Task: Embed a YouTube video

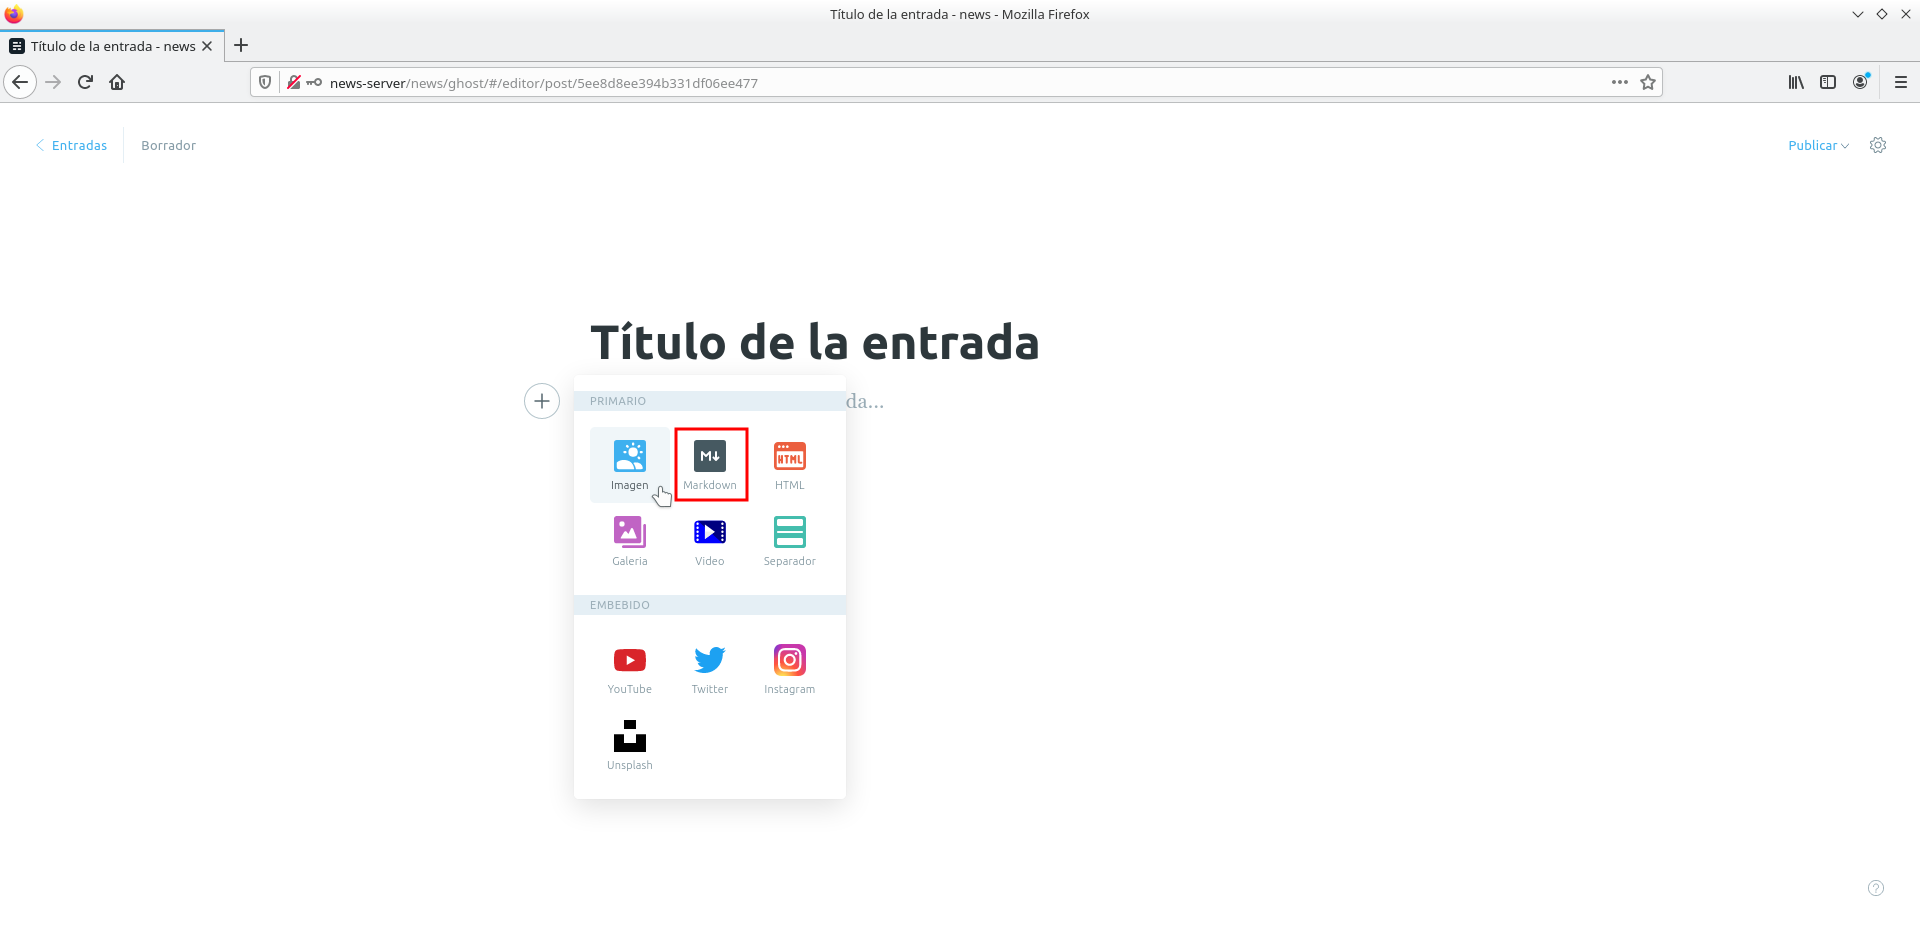Action: [629, 668]
